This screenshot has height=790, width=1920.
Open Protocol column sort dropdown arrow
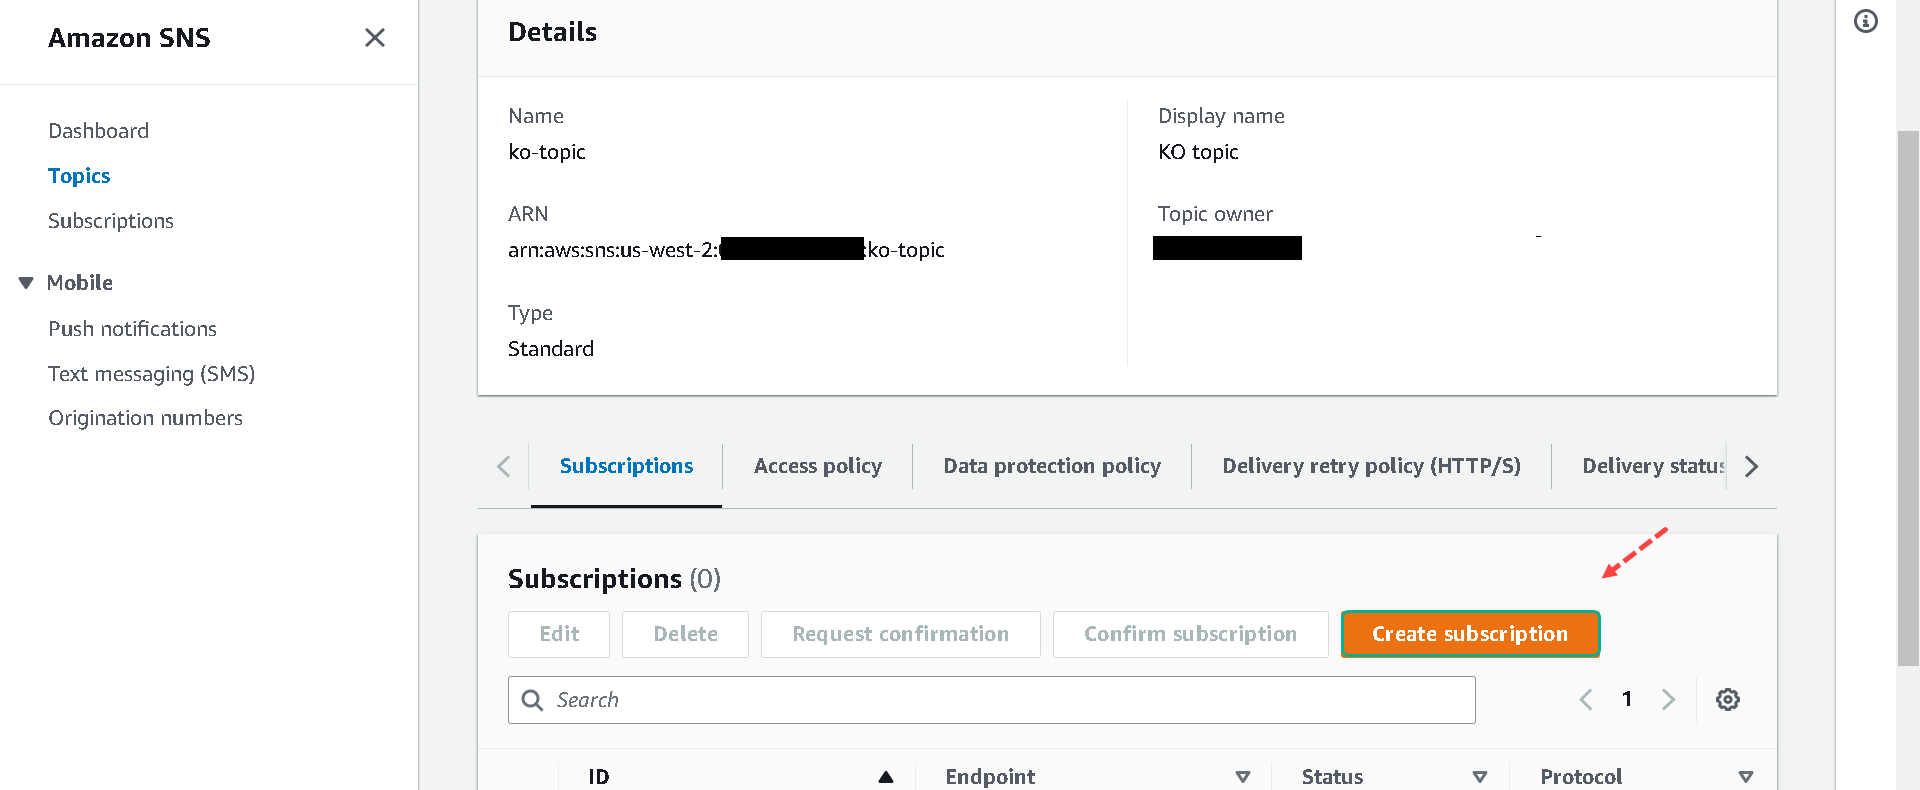point(1746,777)
